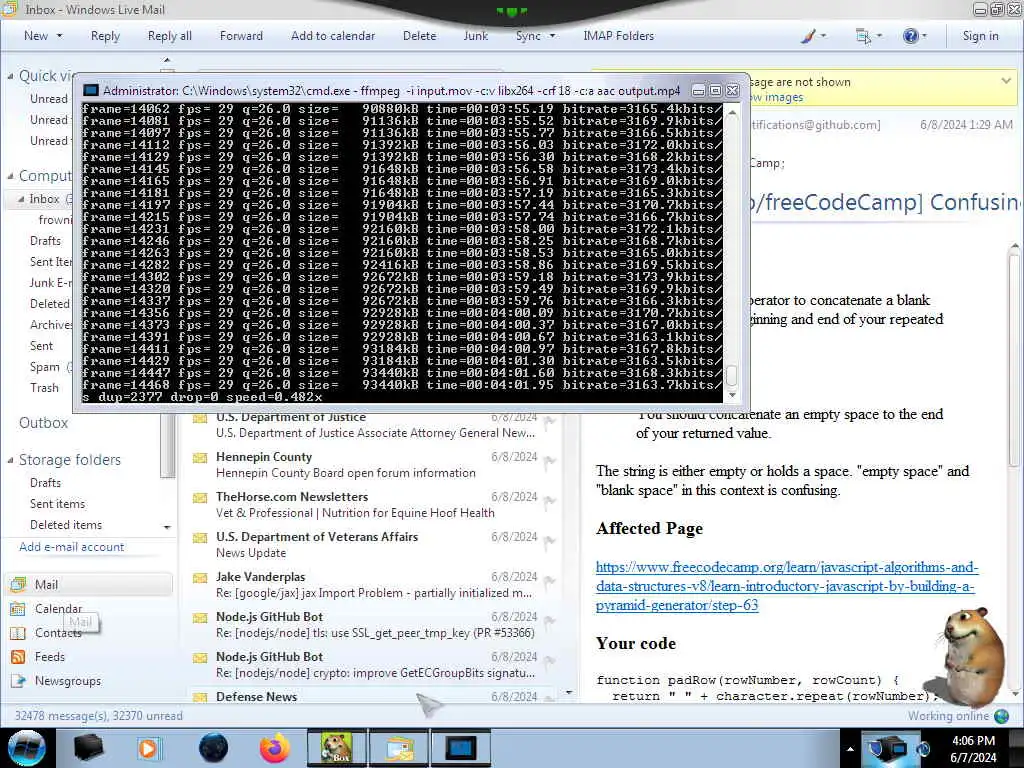The image size is (1024, 768).
Task: Select Deleted items under Storage folders
Action: point(66,525)
